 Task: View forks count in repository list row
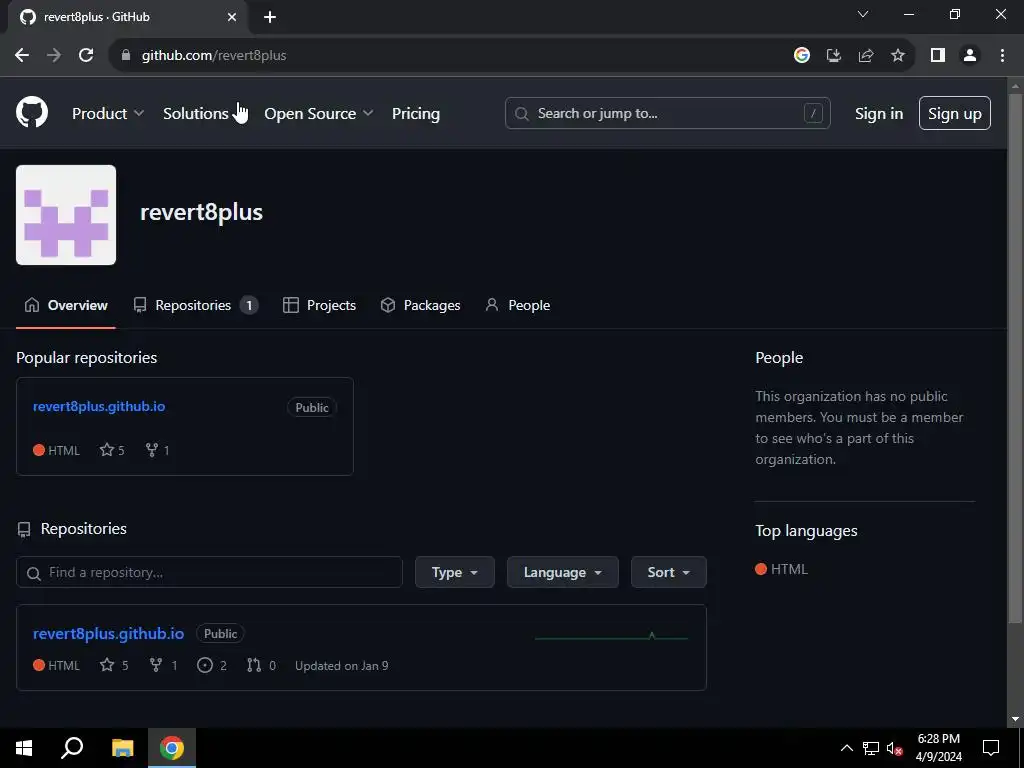click(x=163, y=665)
